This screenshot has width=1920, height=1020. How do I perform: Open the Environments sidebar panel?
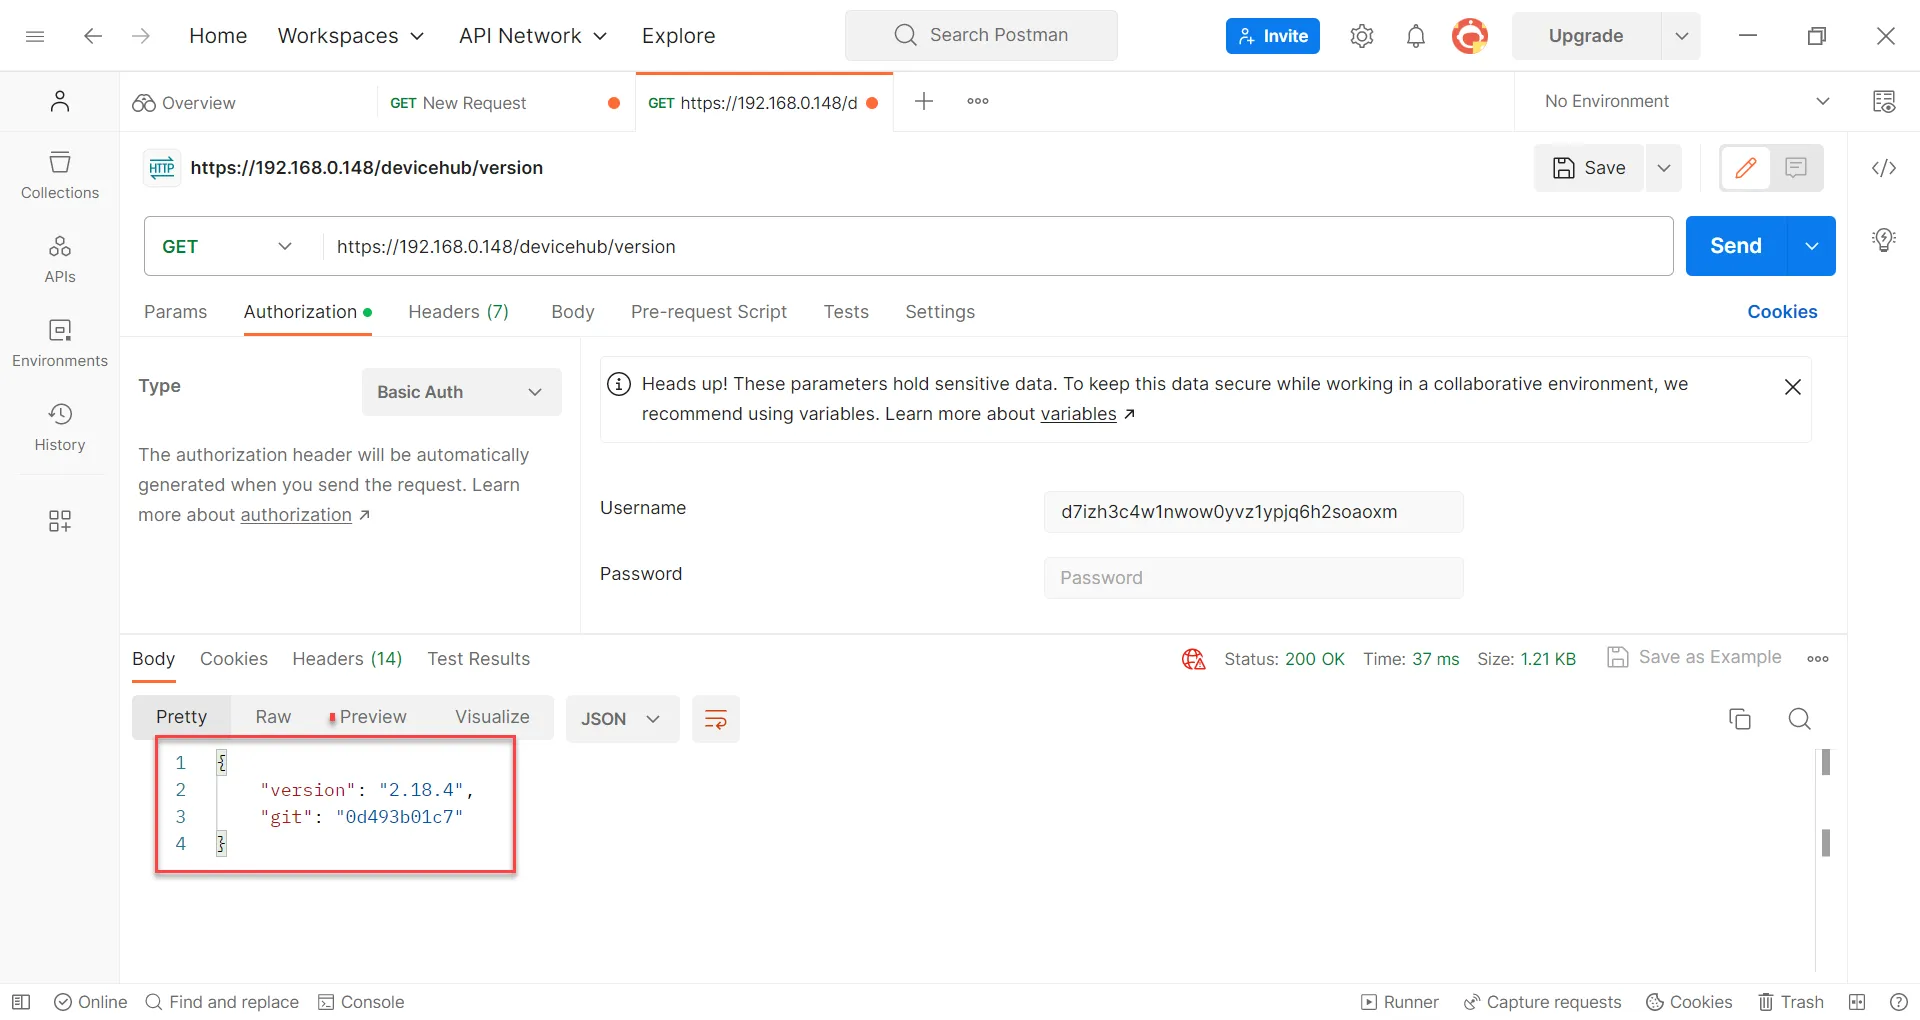click(x=60, y=343)
